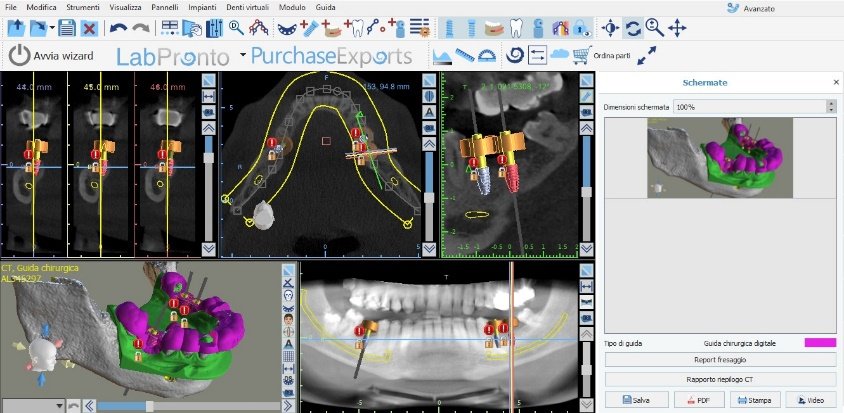844x413 pixels.
Task: Select the protractor angle measurement tool
Action: (486, 55)
